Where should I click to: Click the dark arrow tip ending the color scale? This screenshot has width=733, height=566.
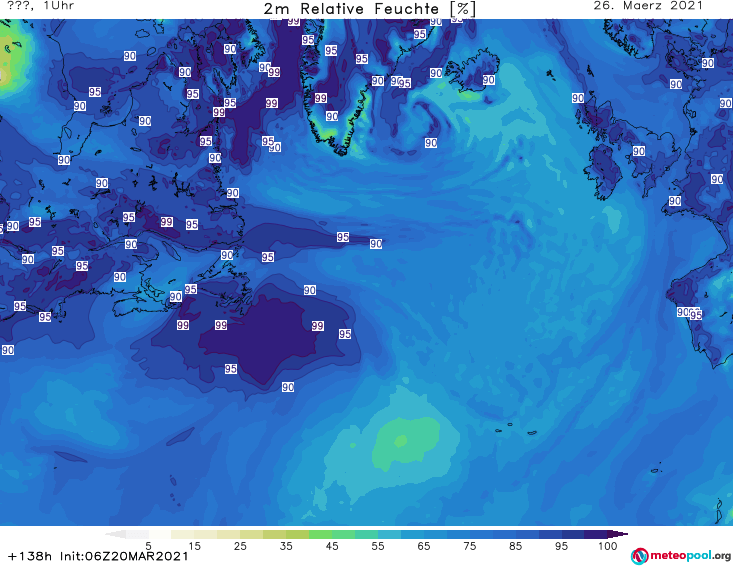pos(618,534)
